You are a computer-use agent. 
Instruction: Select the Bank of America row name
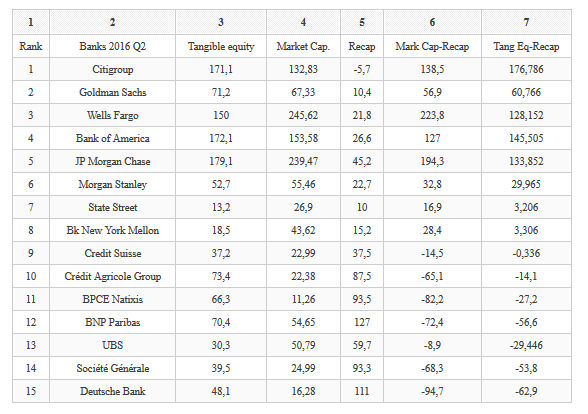pos(112,138)
